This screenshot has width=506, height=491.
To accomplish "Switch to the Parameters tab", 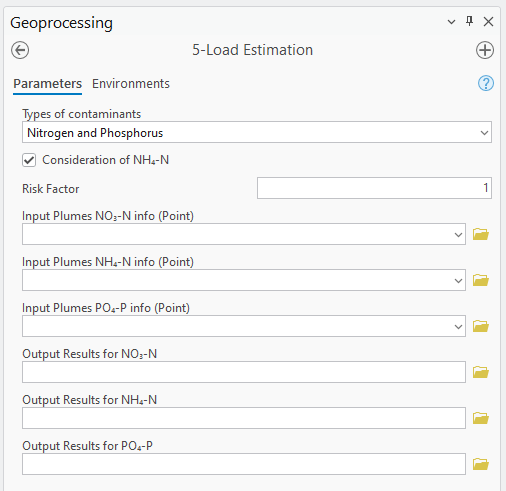I will click(x=47, y=84).
